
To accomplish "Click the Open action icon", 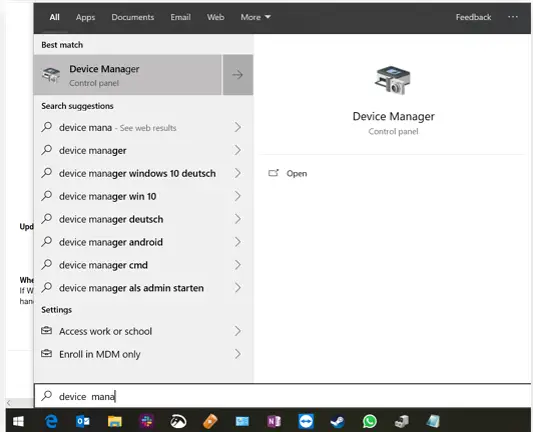I will pos(273,173).
